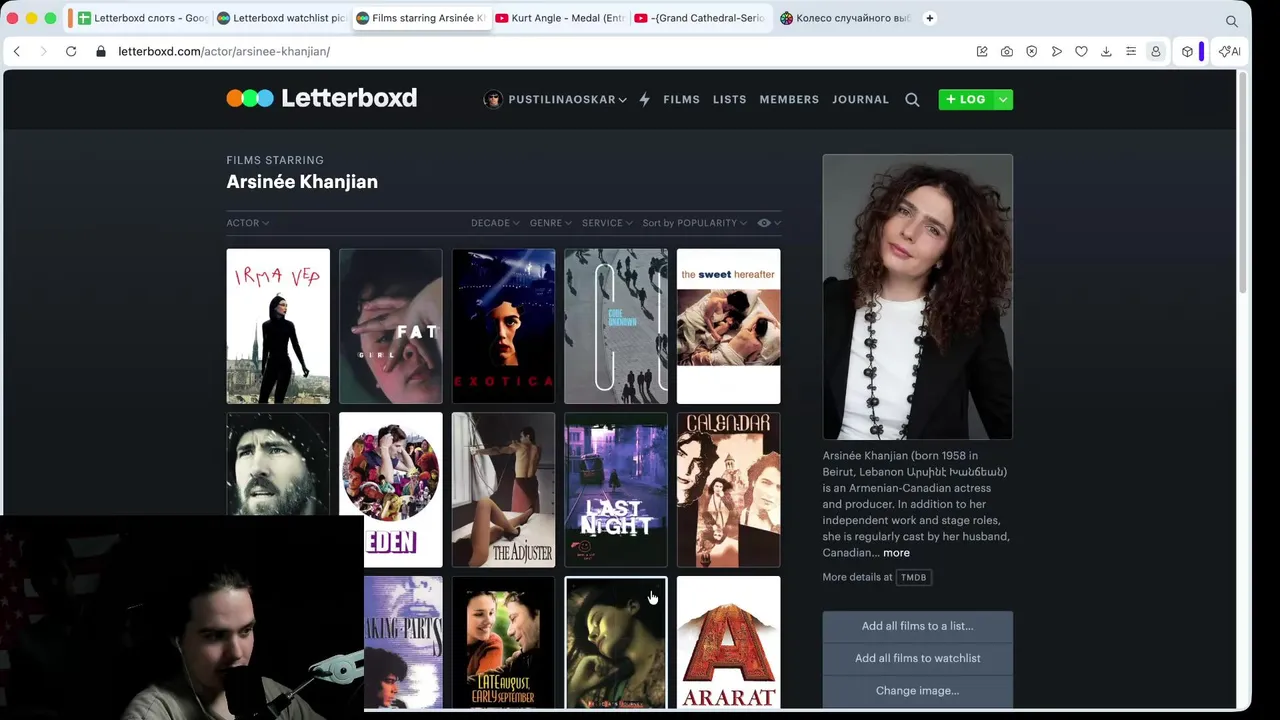Open the TMDB details link
Screen dimensions: 1280x720
(913, 577)
